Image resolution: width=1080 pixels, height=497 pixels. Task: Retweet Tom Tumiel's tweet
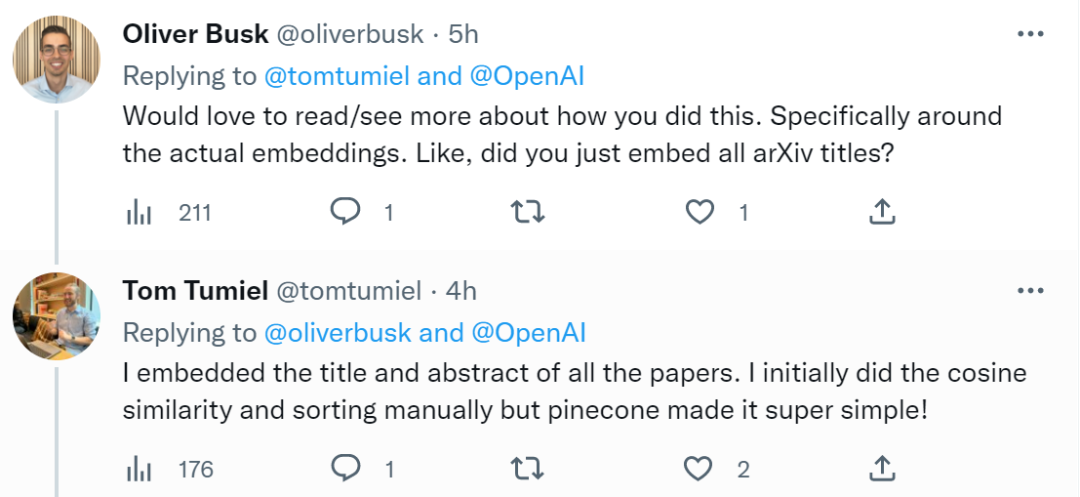(x=525, y=468)
